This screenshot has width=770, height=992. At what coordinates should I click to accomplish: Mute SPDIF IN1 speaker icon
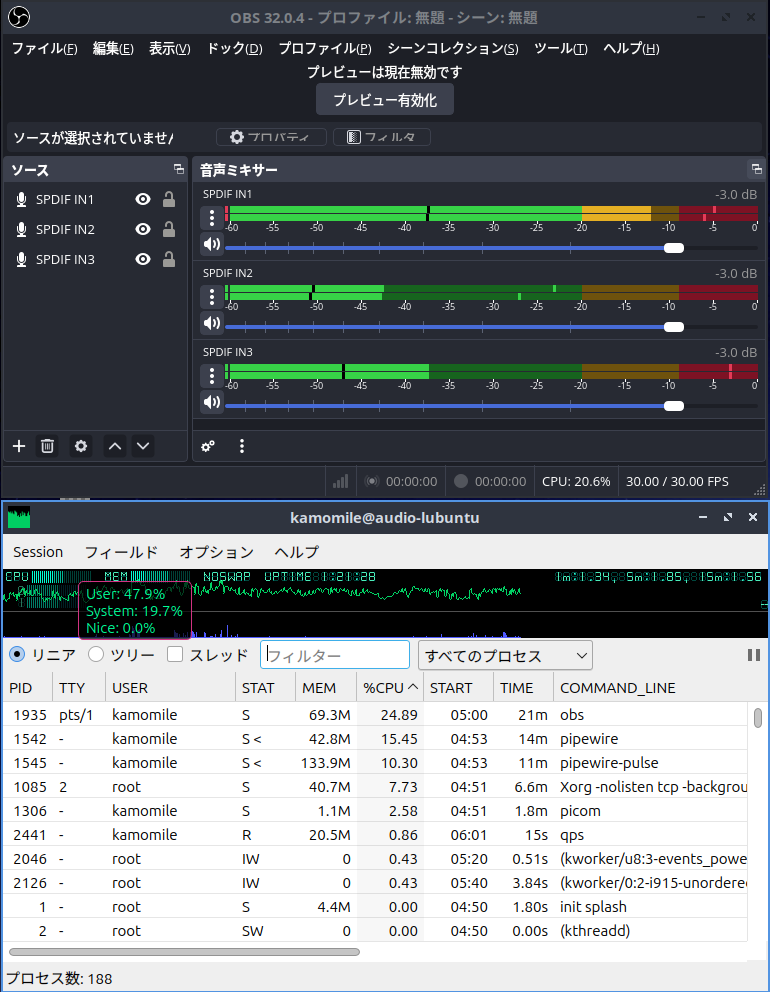(x=211, y=244)
